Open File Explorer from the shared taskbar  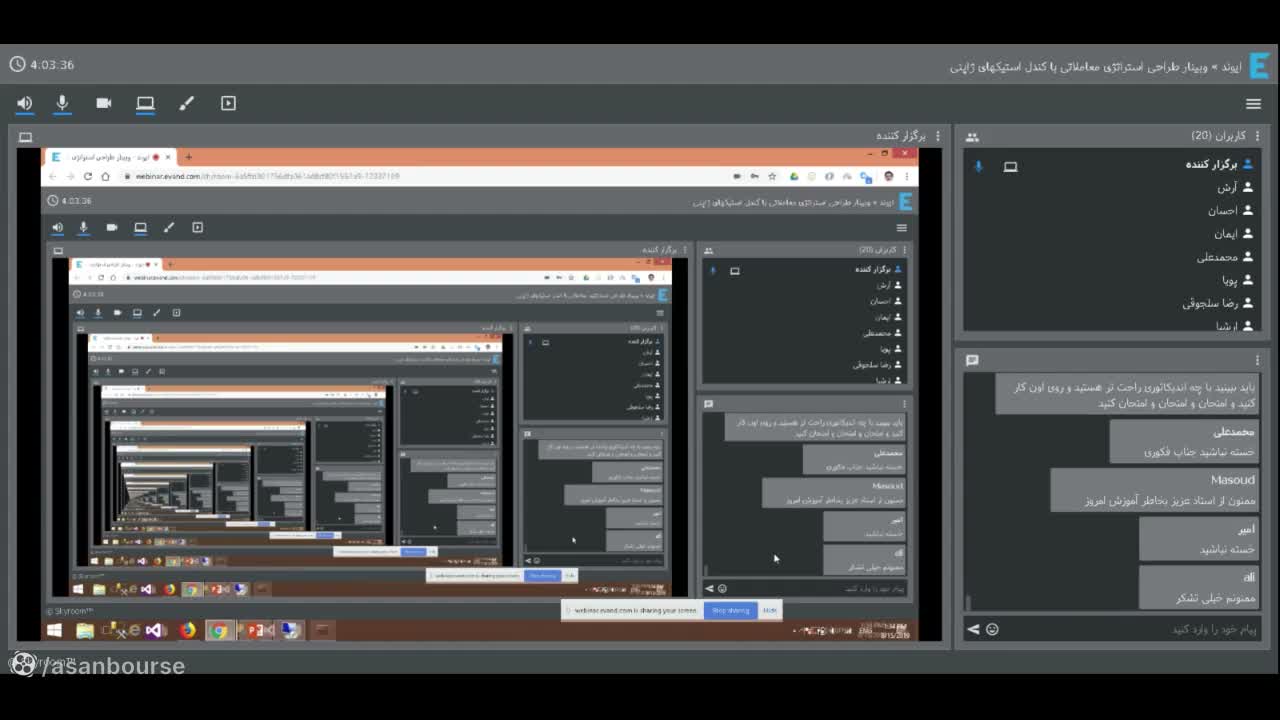(x=85, y=630)
